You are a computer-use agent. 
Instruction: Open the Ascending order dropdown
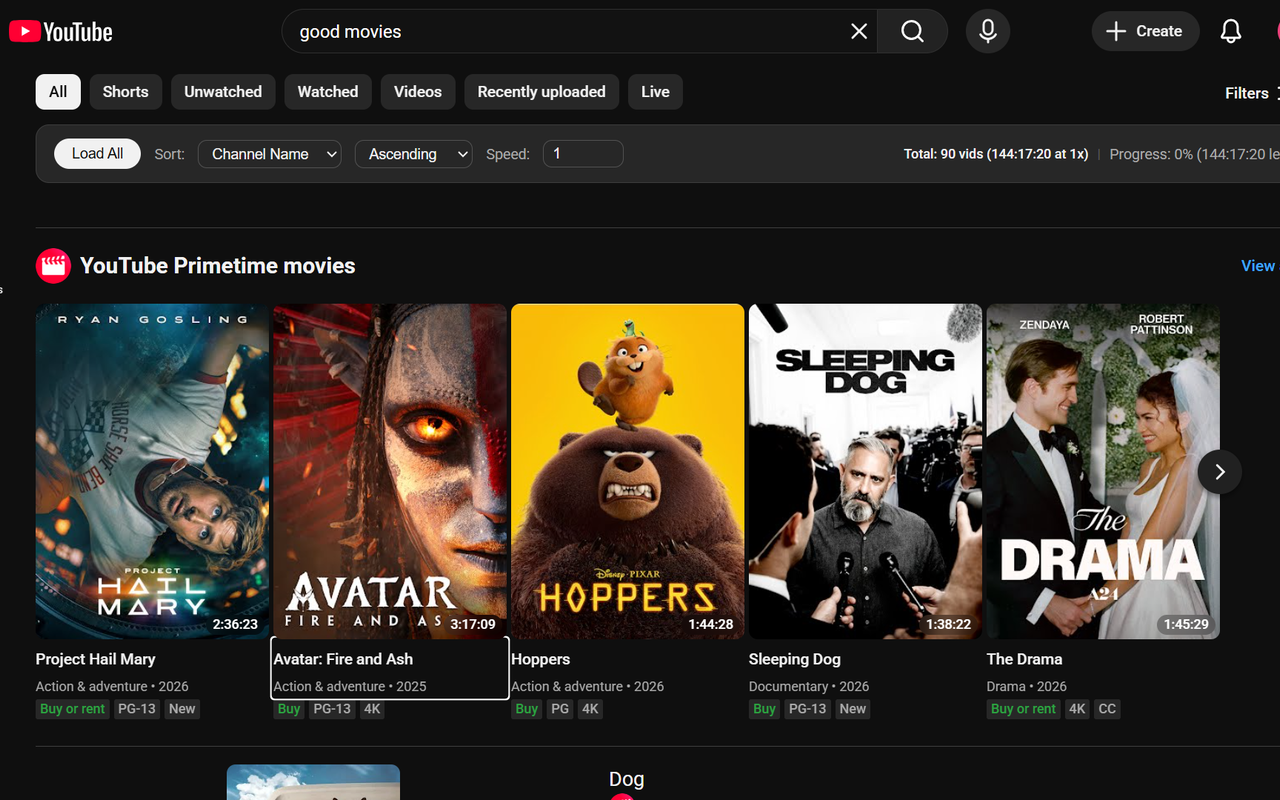[x=413, y=154]
